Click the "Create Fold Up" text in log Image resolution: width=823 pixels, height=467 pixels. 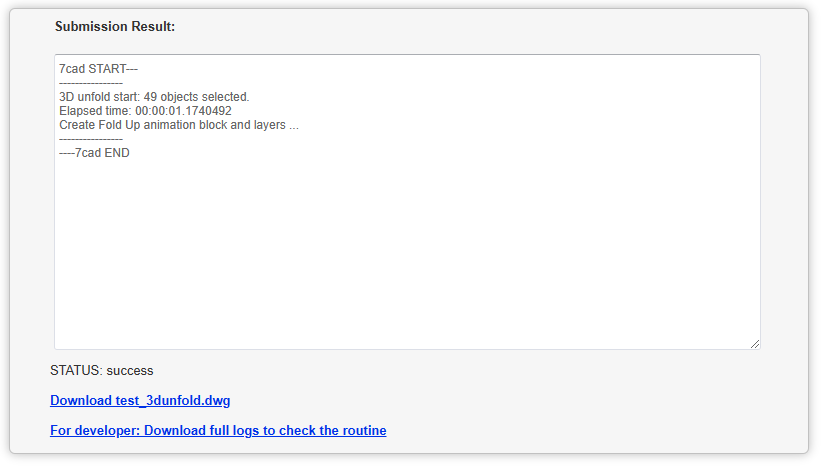tap(101, 125)
